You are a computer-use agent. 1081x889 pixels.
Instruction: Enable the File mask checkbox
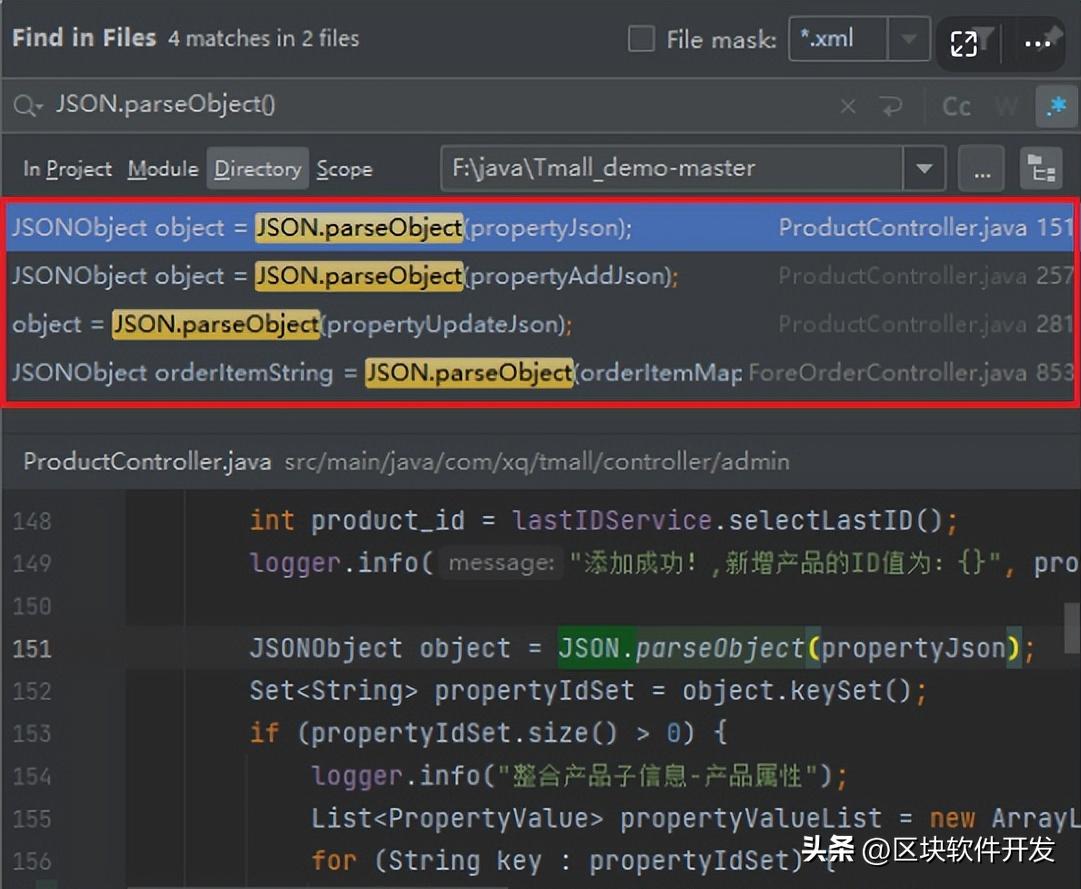(x=641, y=40)
